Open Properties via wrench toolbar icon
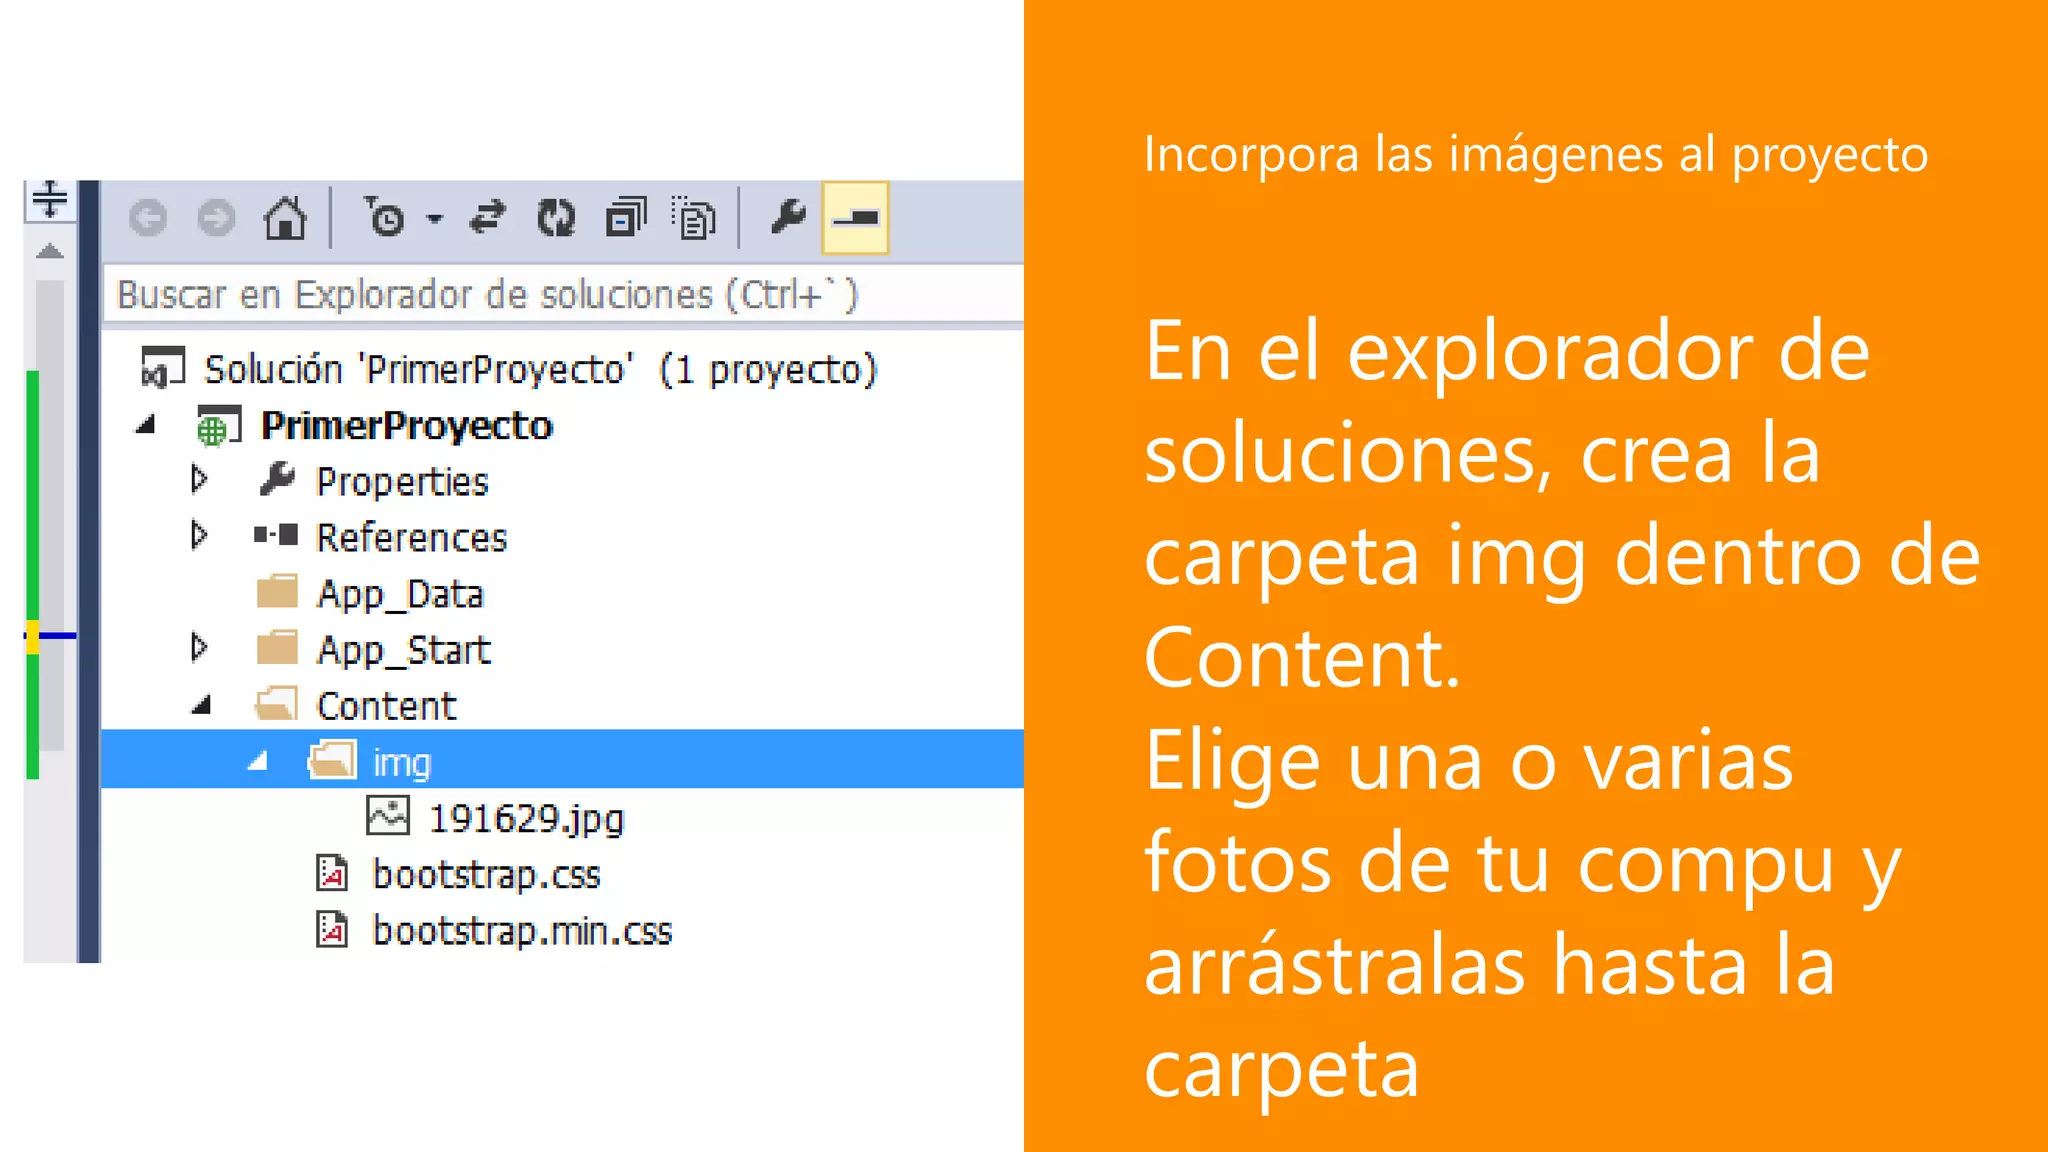 coord(788,216)
